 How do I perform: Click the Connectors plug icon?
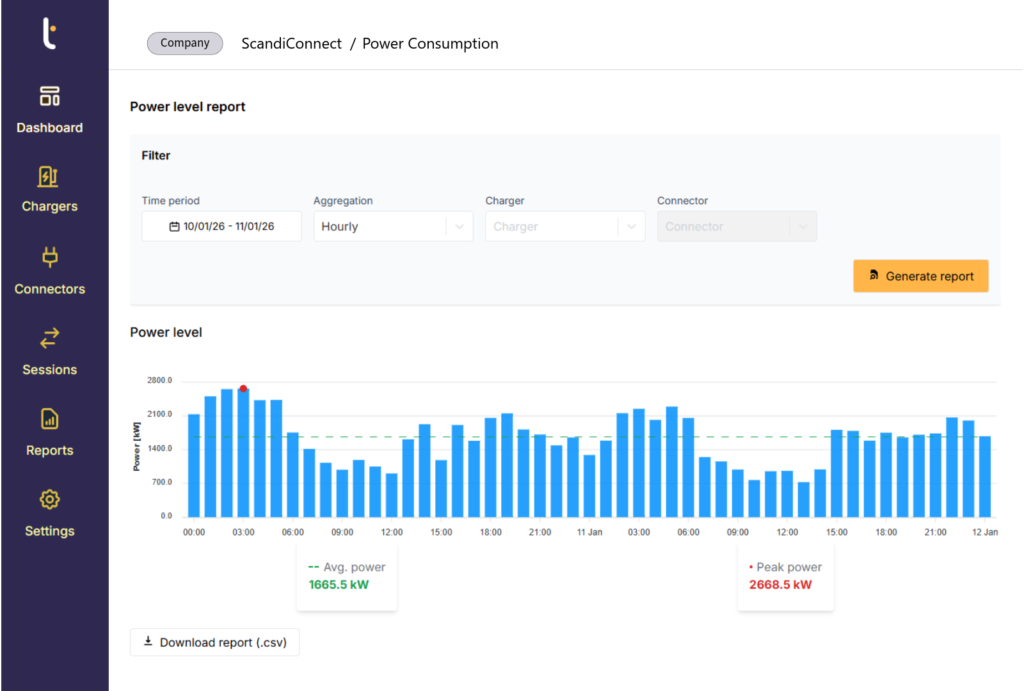click(49, 258)
